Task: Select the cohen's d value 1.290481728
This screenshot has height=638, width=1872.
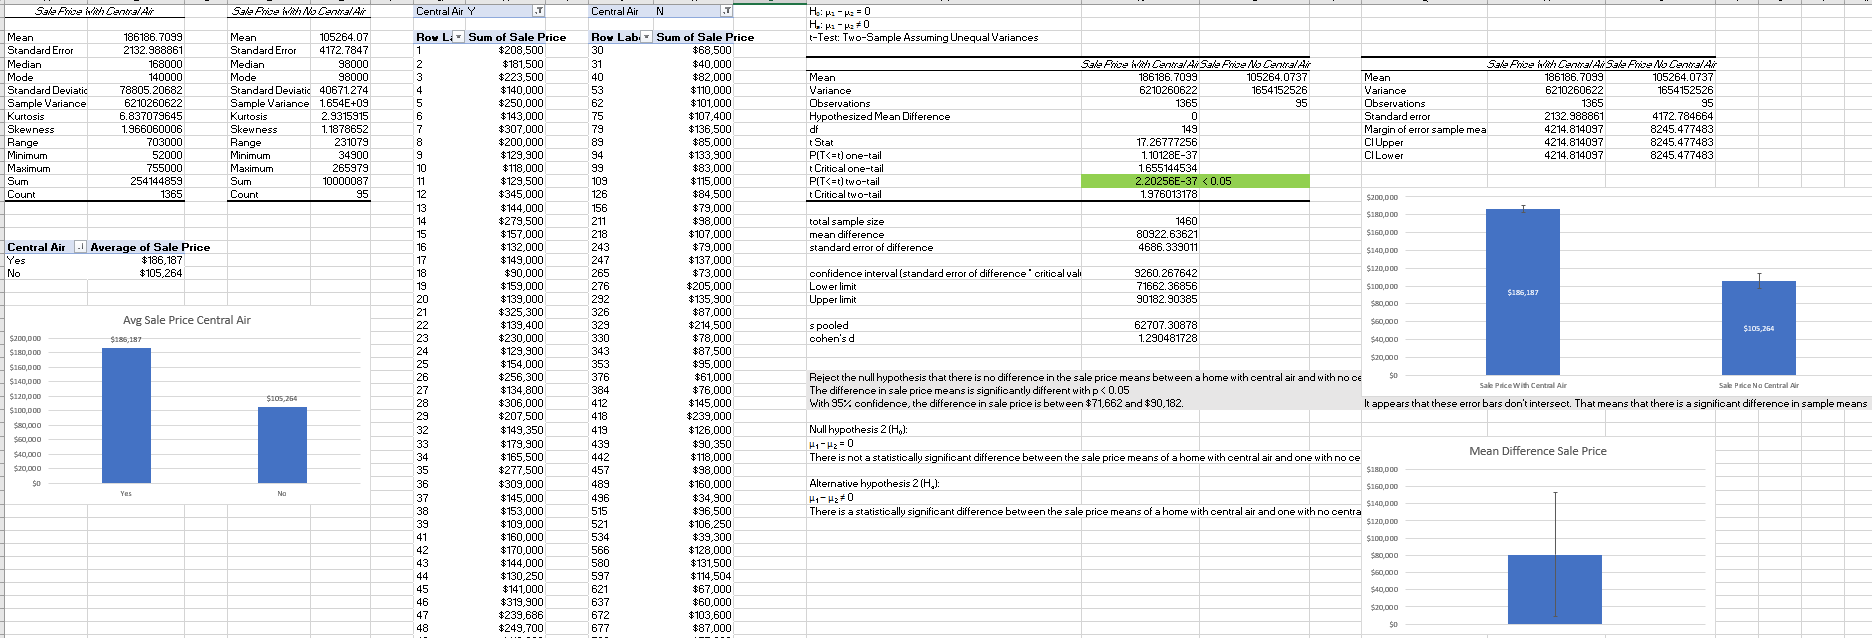Action: (1166, 338)
